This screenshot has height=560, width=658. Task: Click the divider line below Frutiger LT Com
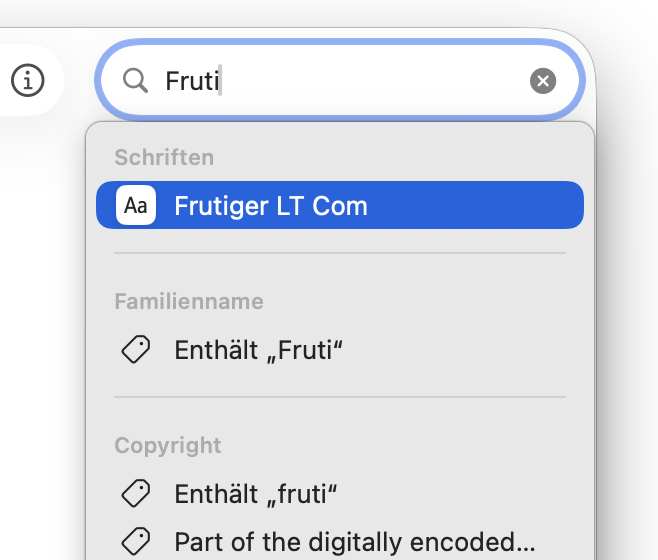[340, 253]
